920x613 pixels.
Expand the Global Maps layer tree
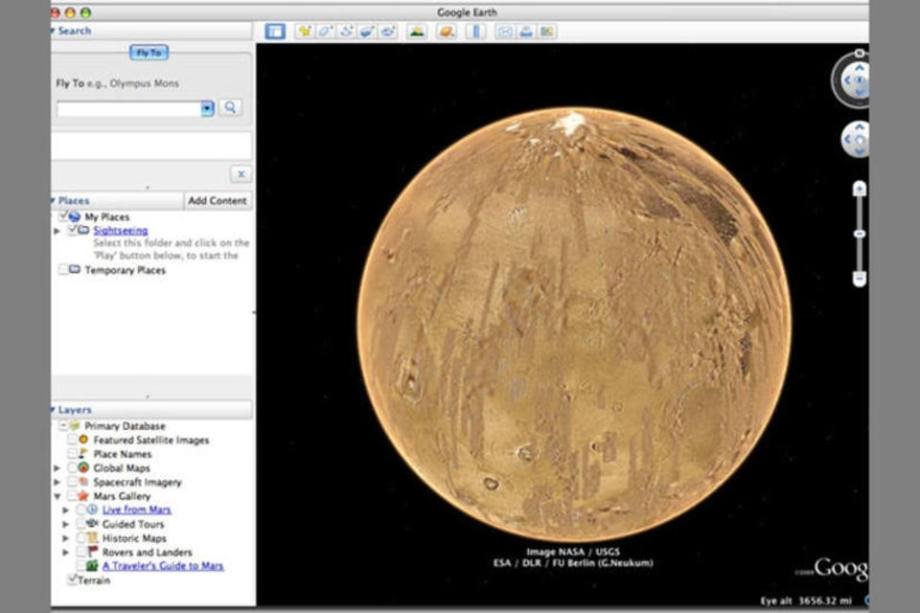pos(57,468)
